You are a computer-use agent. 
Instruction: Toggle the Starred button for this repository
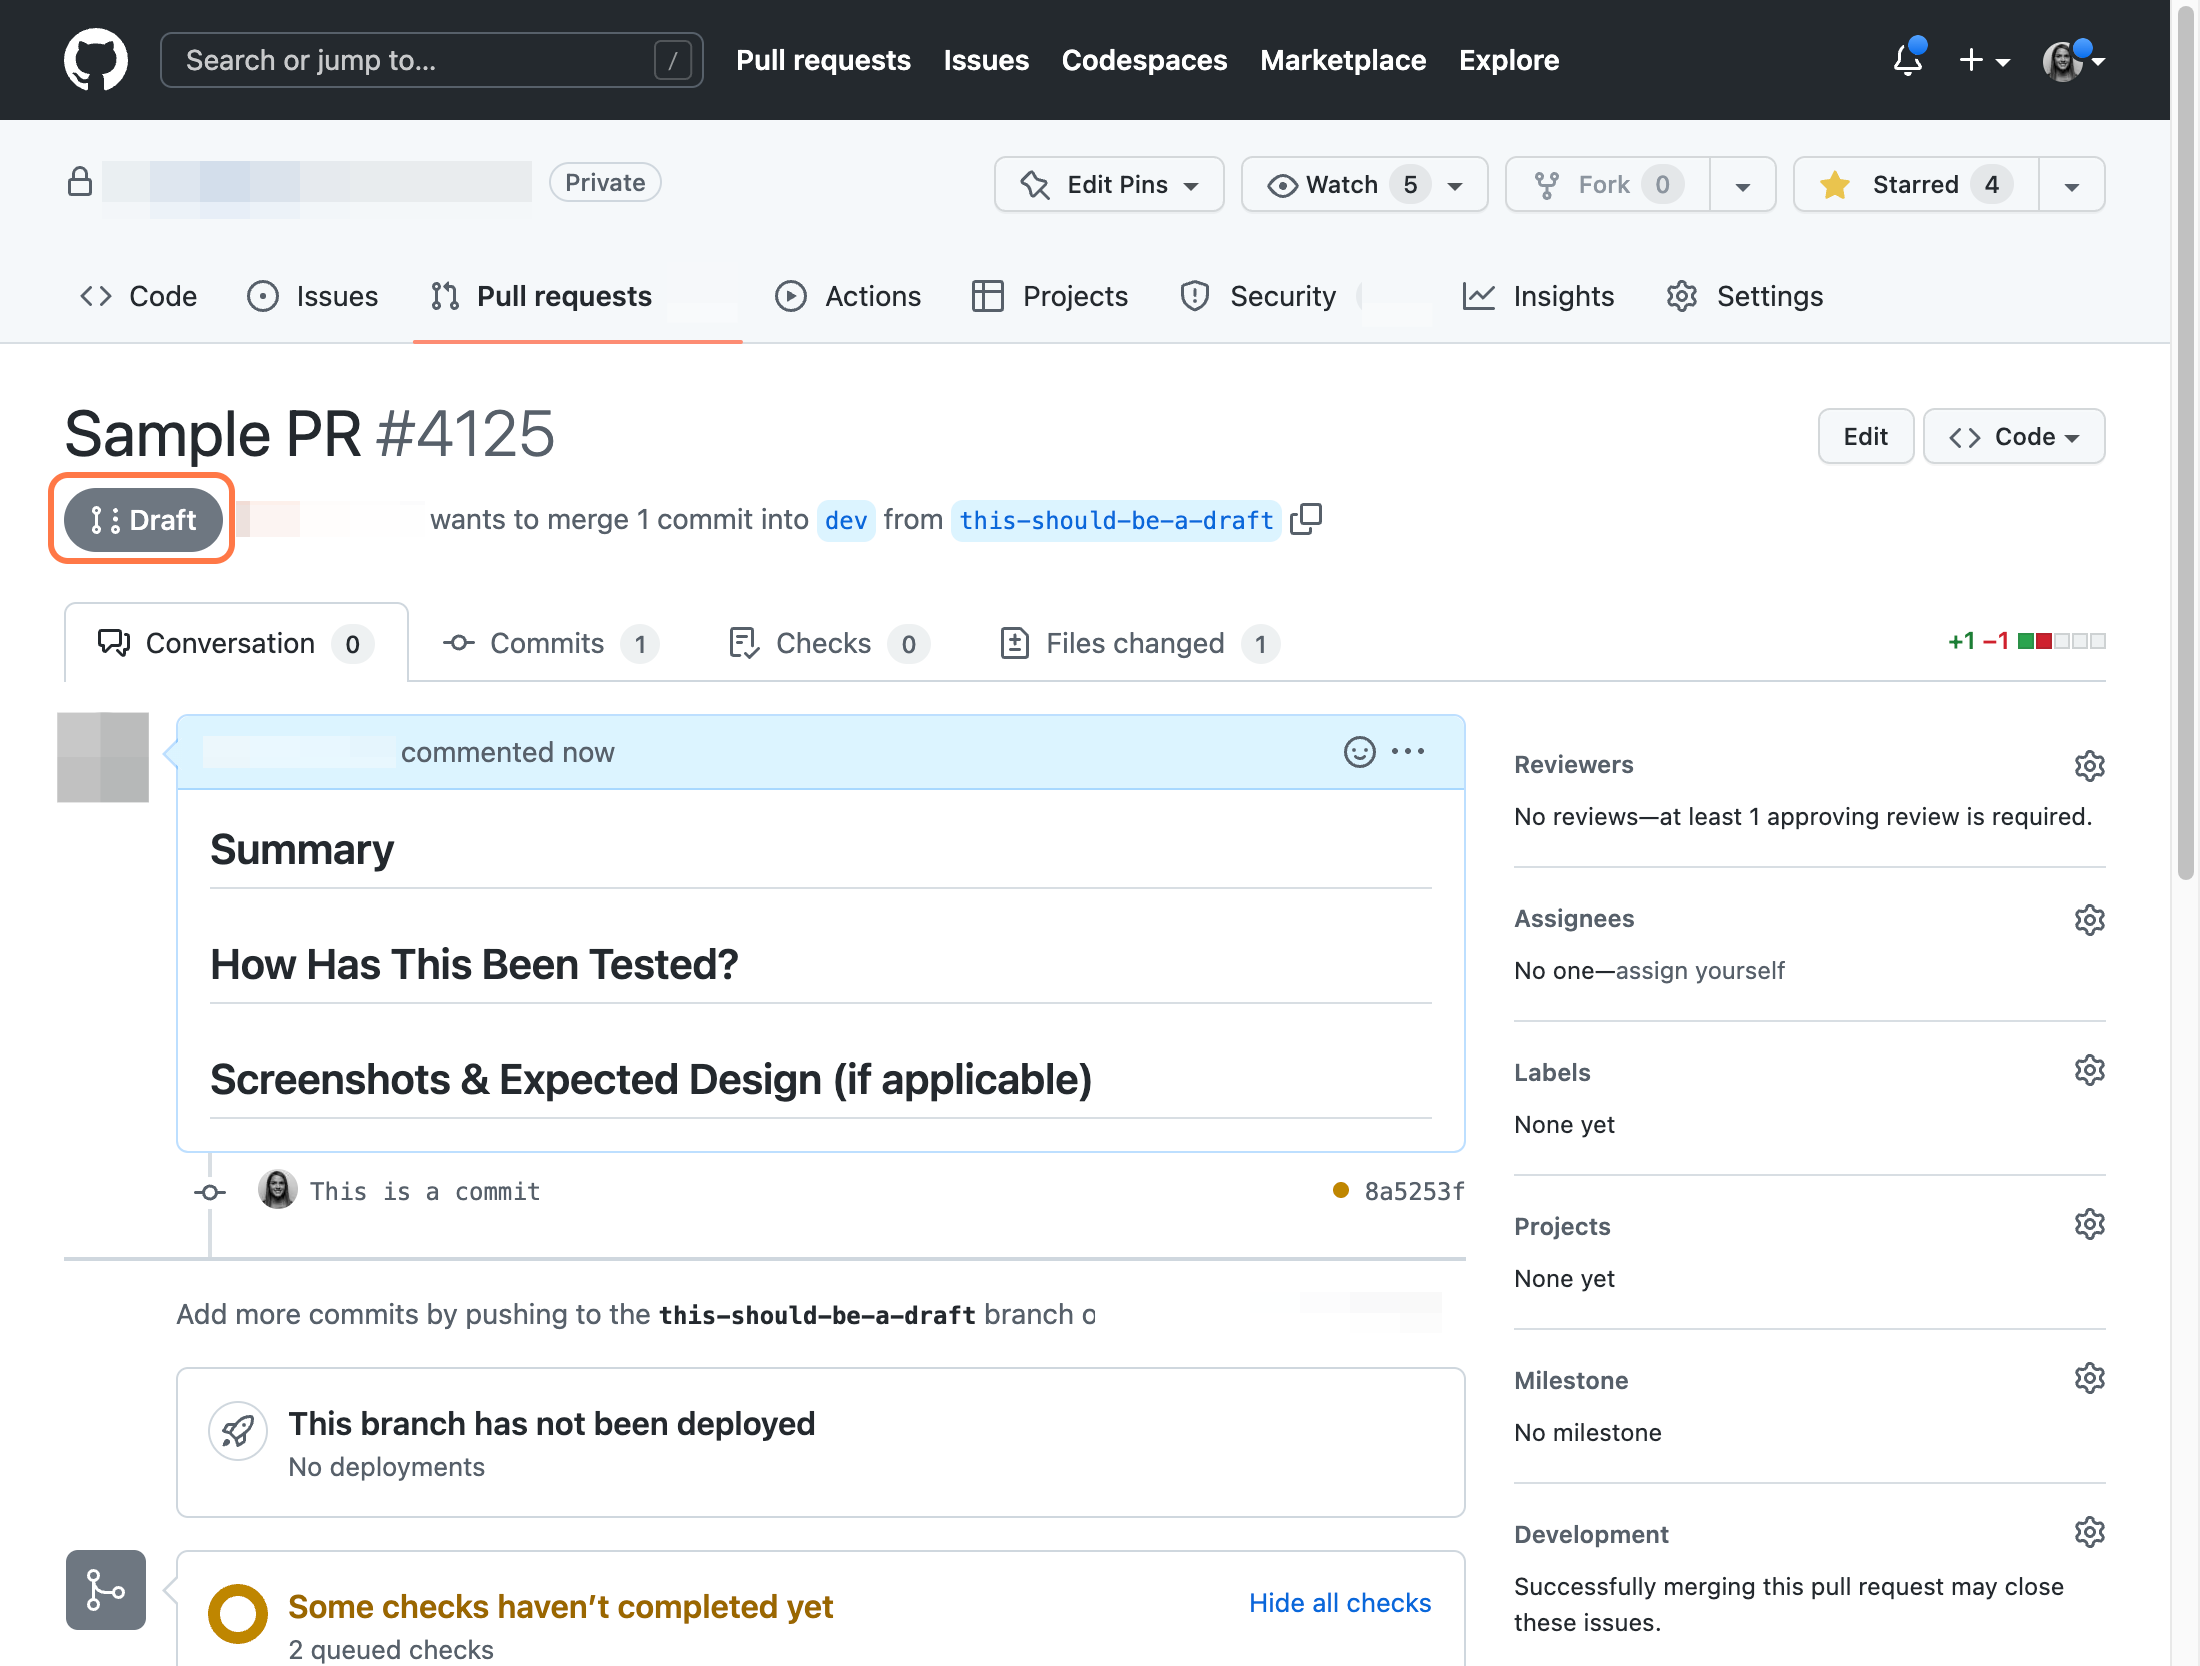click(1916, 184)
